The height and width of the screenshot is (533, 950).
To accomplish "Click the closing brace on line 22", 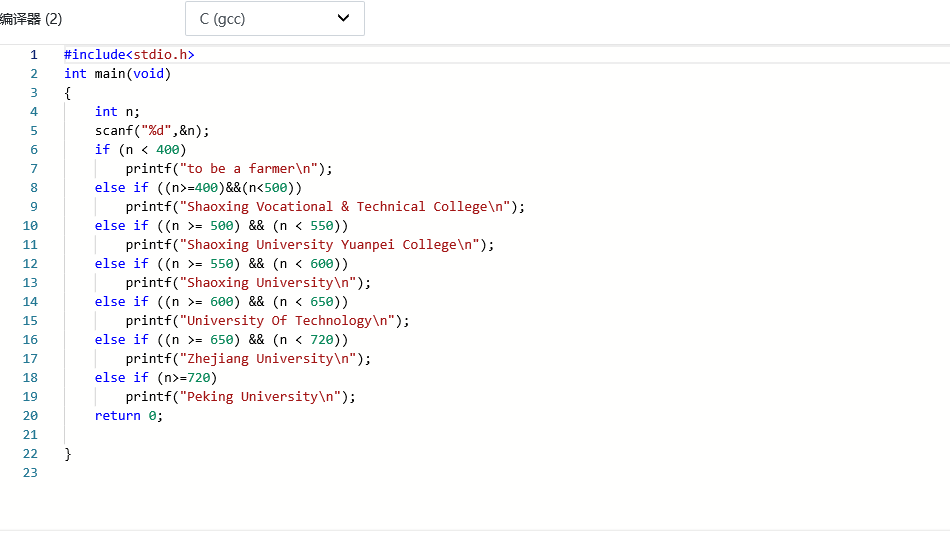I will [x=68, y=454].
